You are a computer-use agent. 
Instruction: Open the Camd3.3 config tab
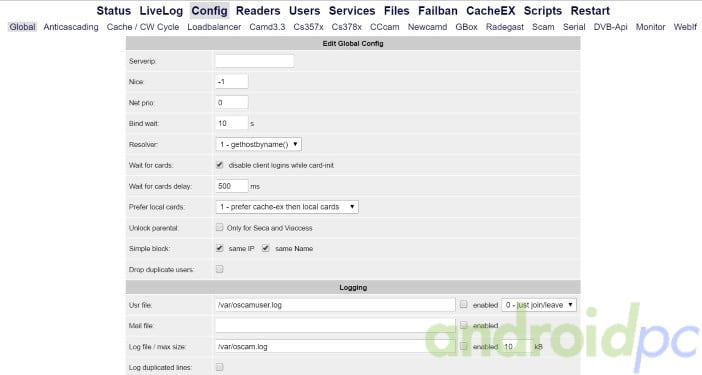click(x=267, y=27)
